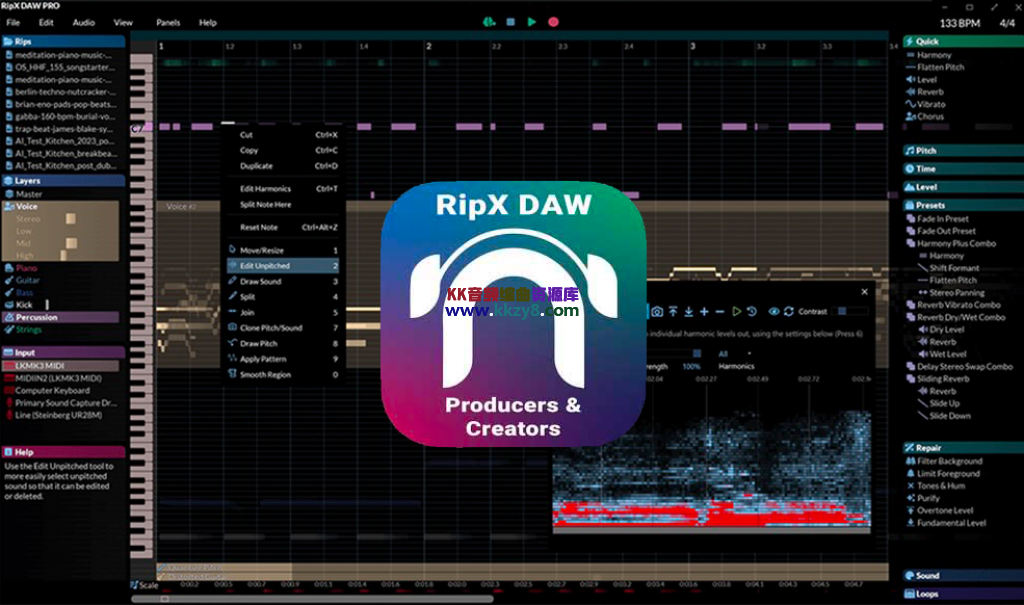Select the Move/Resize tool
The width and height of the screenshot is (1024, 605).
283,250
